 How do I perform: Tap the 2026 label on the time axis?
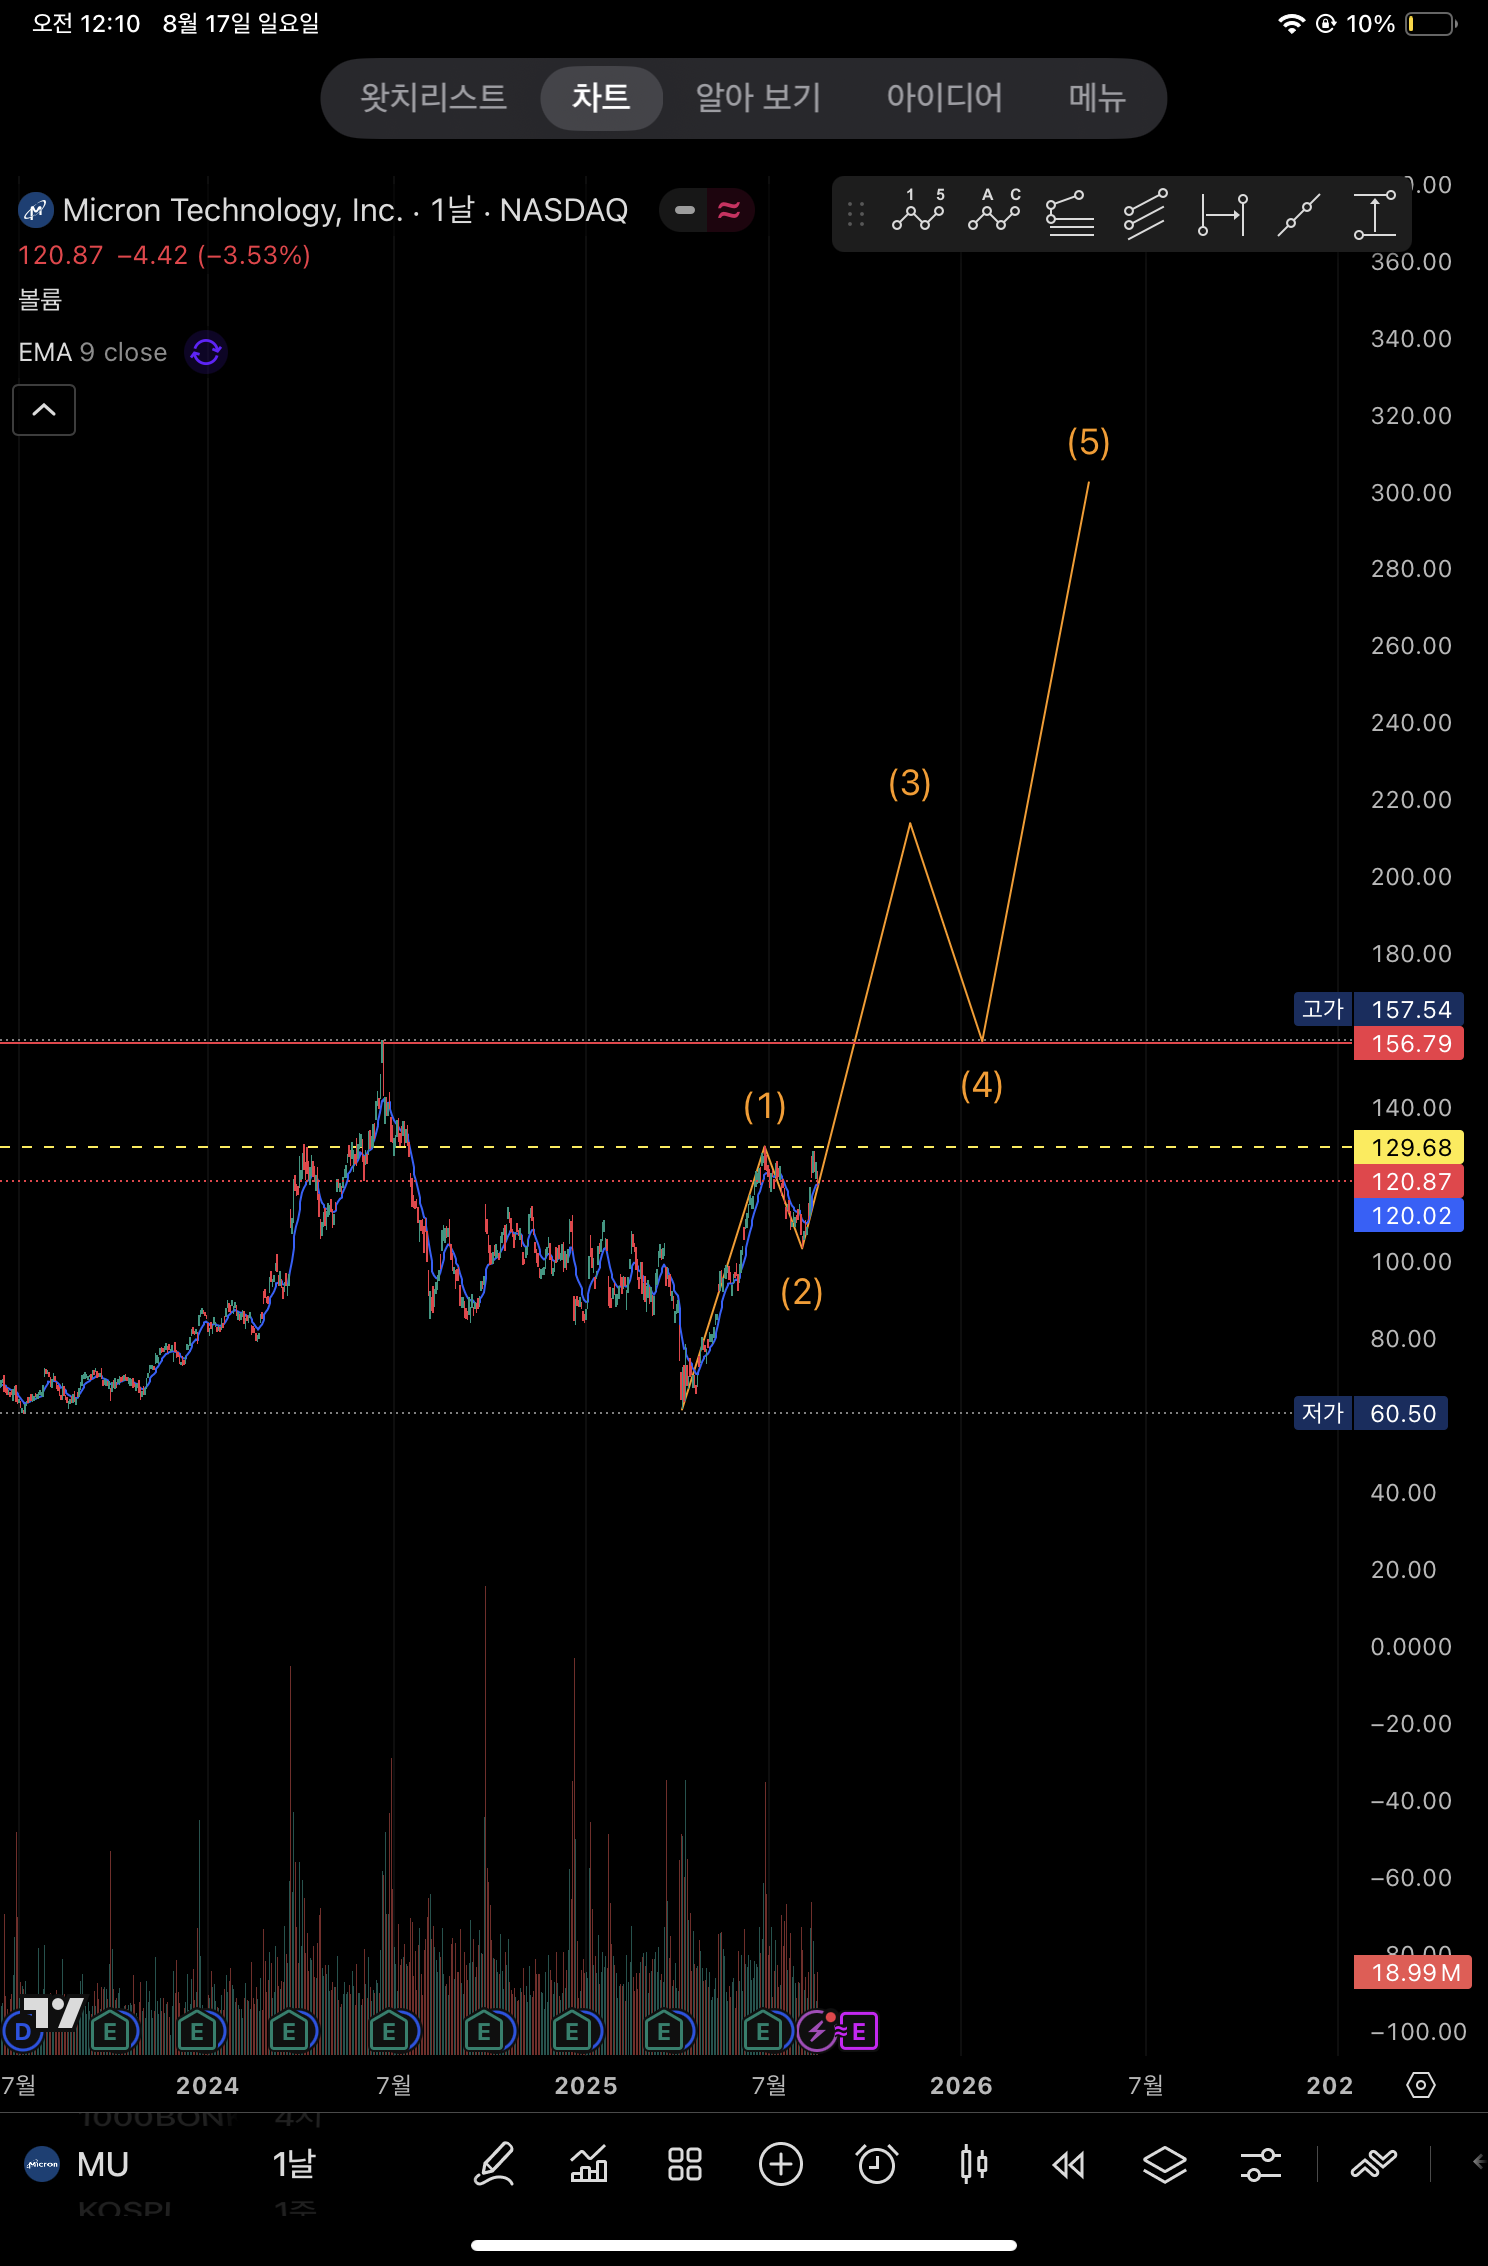pos(961,2085)
